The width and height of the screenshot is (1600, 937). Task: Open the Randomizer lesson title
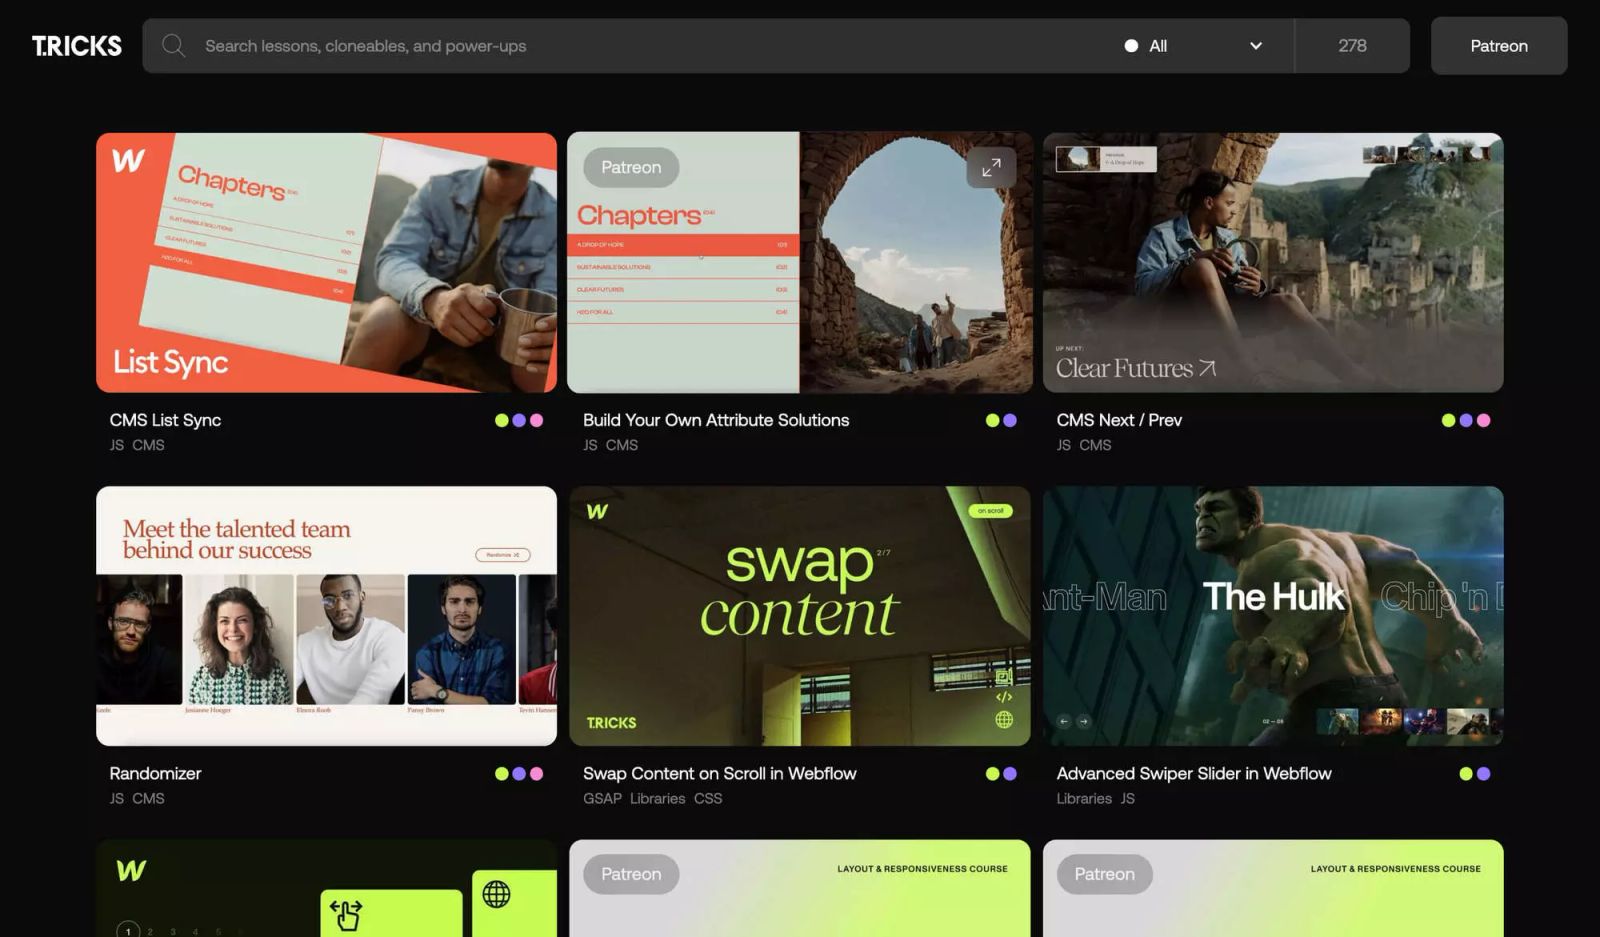pyautogui.click(x=155, y=773)
